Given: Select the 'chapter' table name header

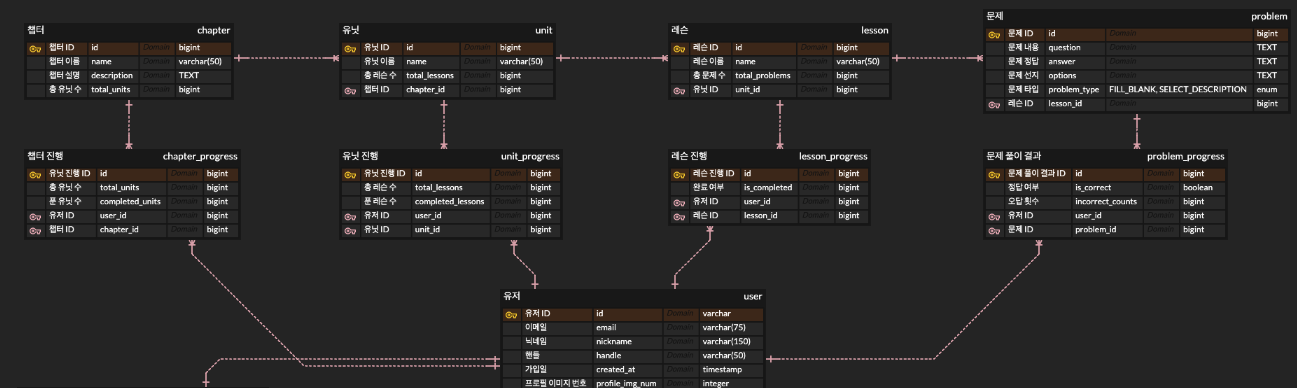Looking at the screenshot, I should [213, 31].
